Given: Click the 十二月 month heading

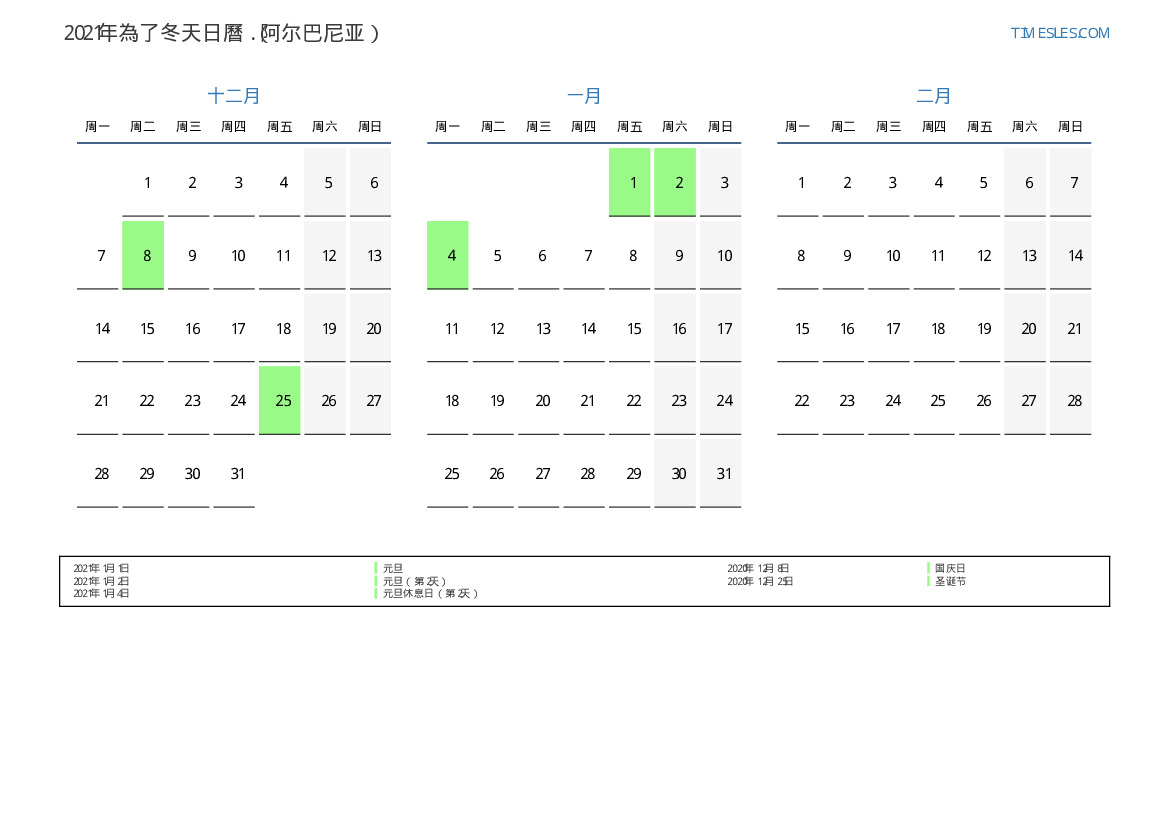Looking at the screenshot, I should pos(234,96).
